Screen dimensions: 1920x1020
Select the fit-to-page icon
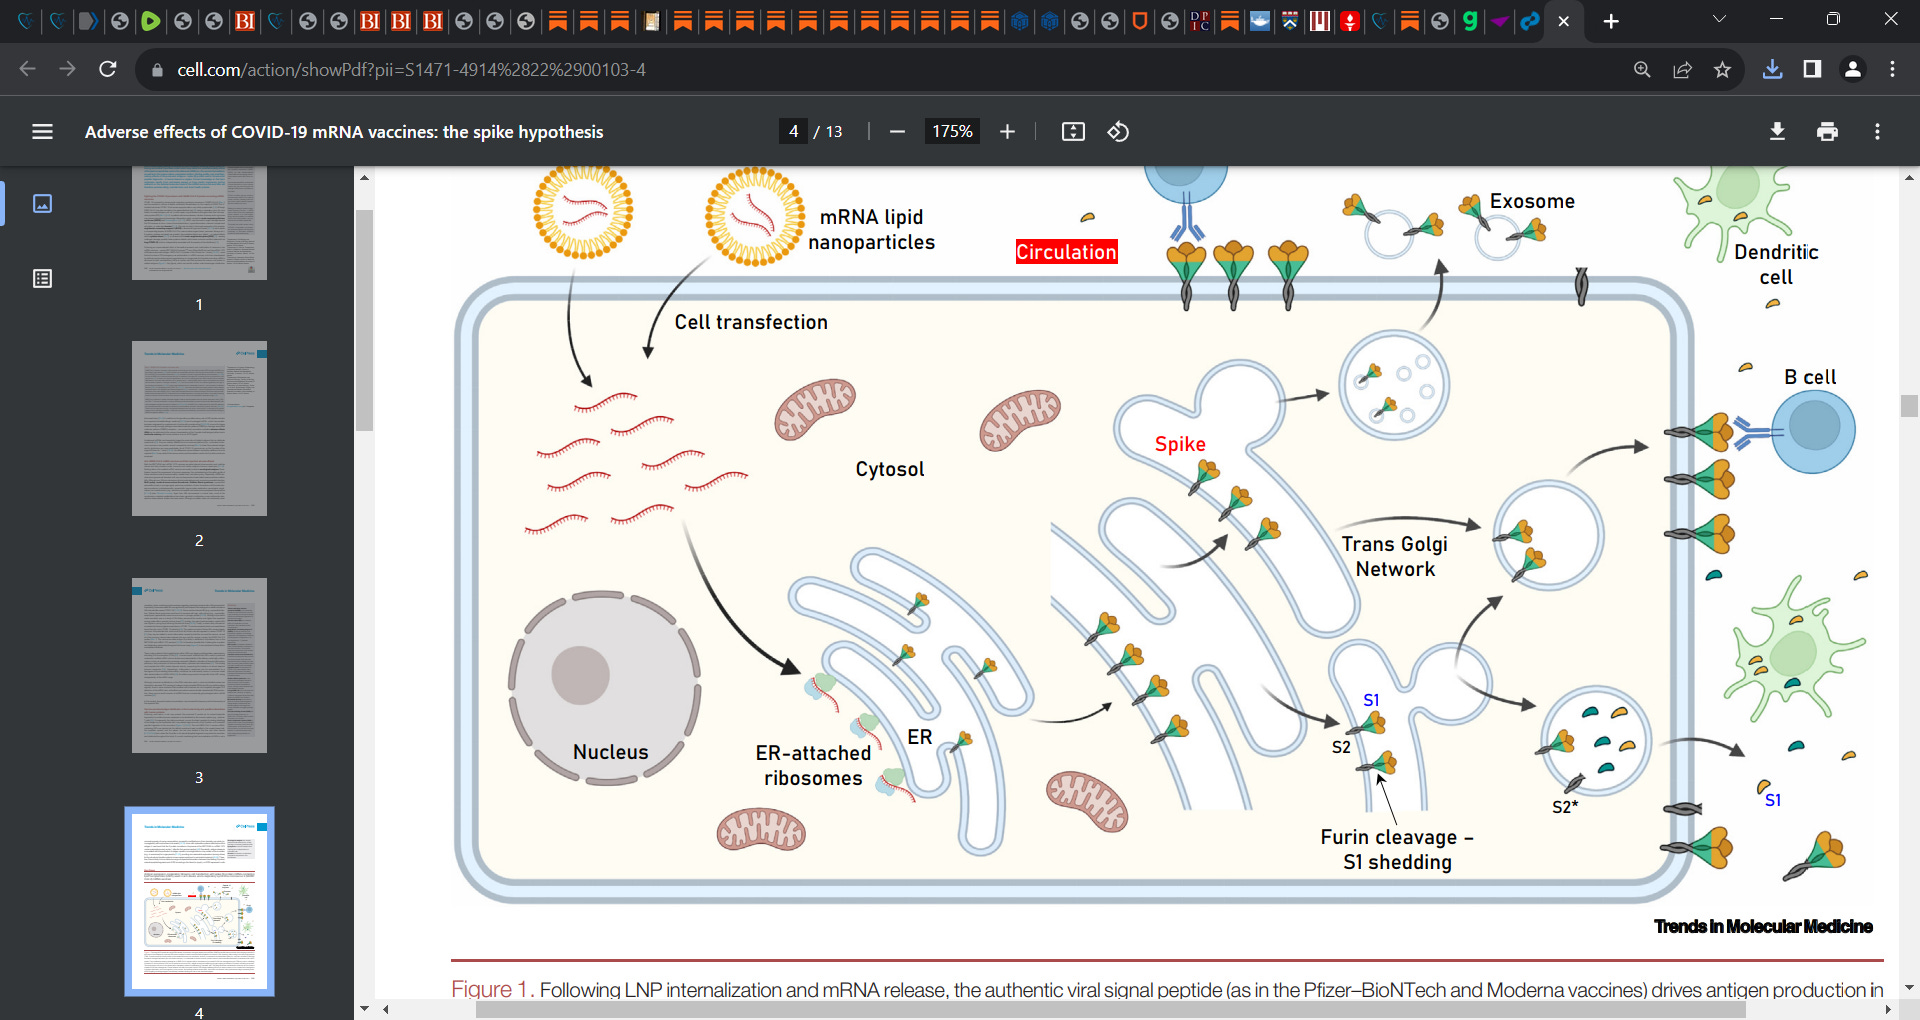point(1072,131)
